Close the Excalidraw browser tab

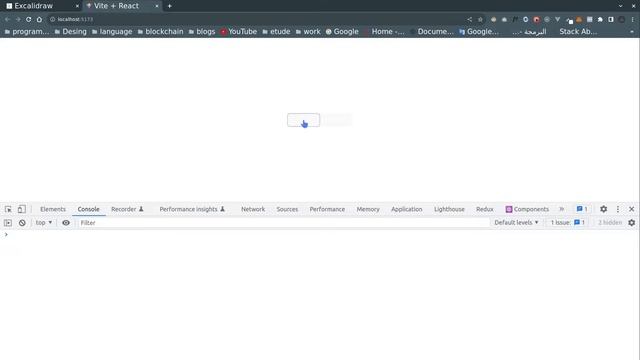[77, 6]
